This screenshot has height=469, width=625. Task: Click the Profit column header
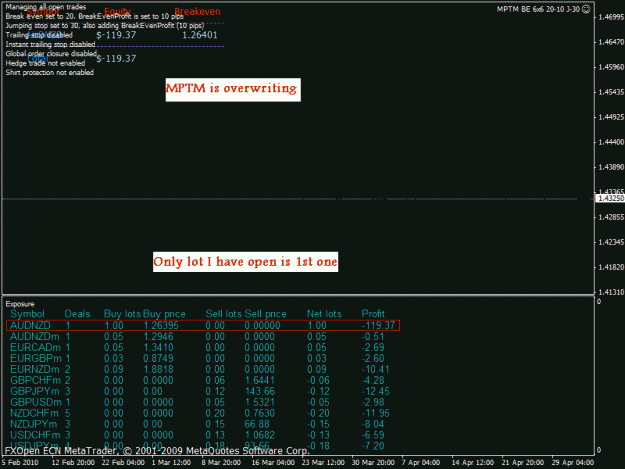pos(373,314)
